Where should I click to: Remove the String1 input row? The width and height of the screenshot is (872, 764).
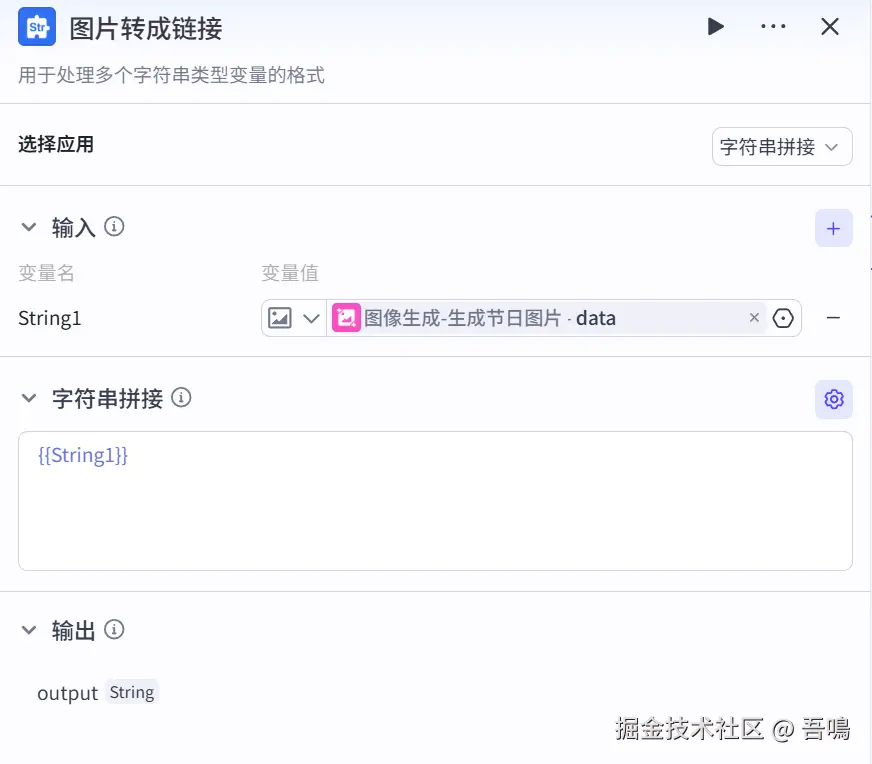click(x=833, y=317)
